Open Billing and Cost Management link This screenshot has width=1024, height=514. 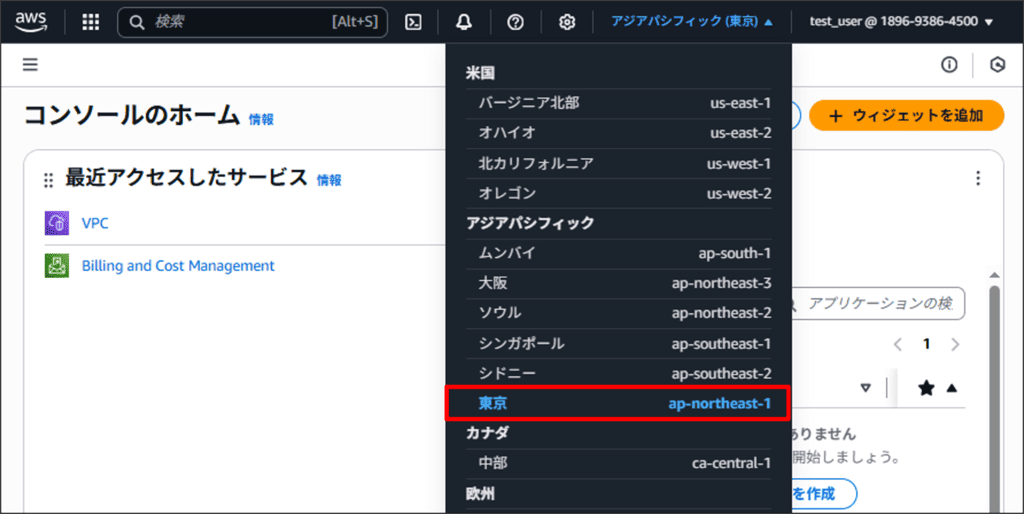coord(178,266)
